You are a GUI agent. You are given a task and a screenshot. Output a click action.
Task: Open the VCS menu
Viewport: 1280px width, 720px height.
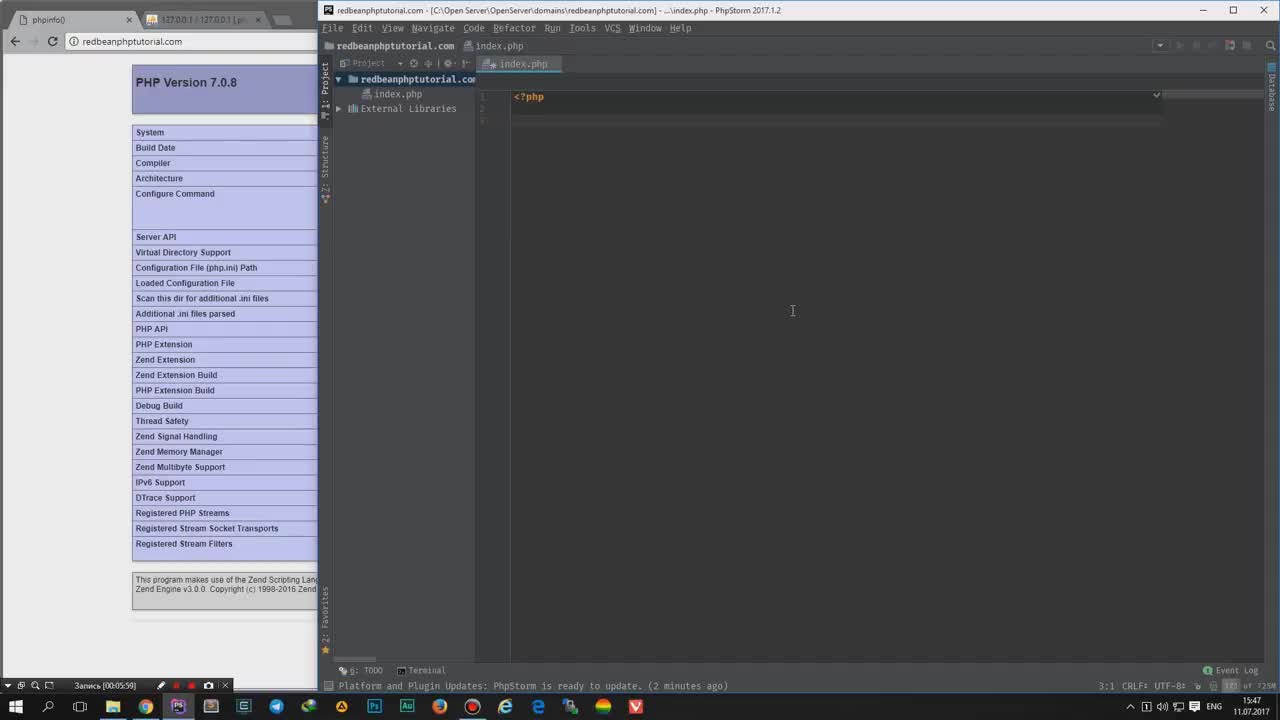[612, 28]
